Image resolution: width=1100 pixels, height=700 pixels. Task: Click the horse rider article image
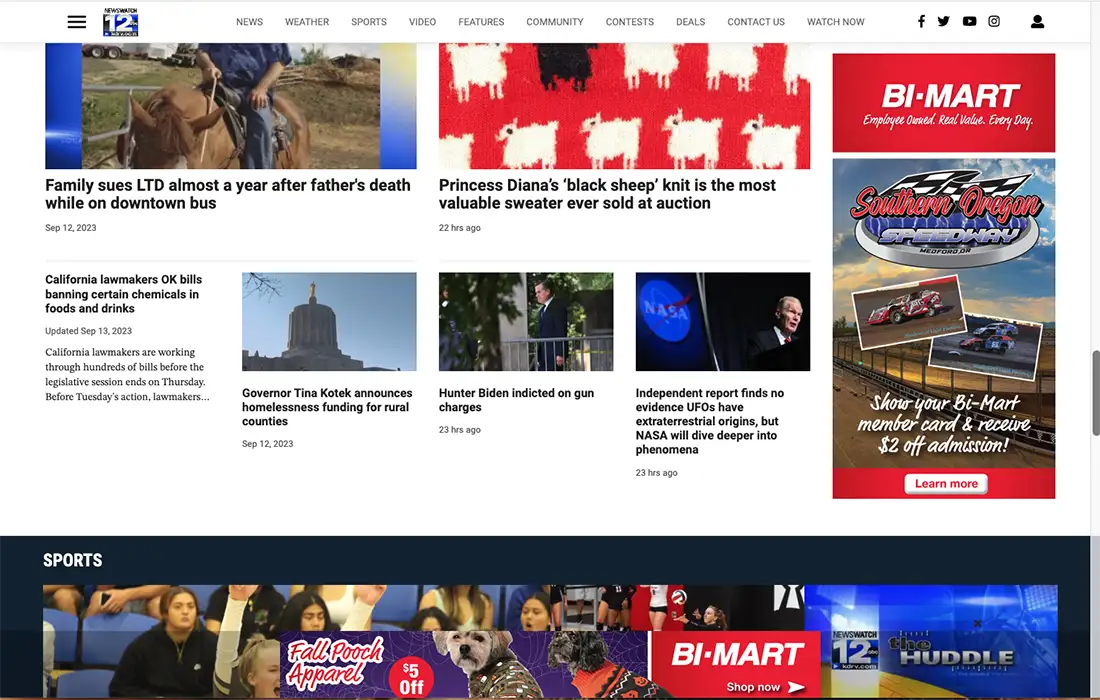tap(231, 106)
